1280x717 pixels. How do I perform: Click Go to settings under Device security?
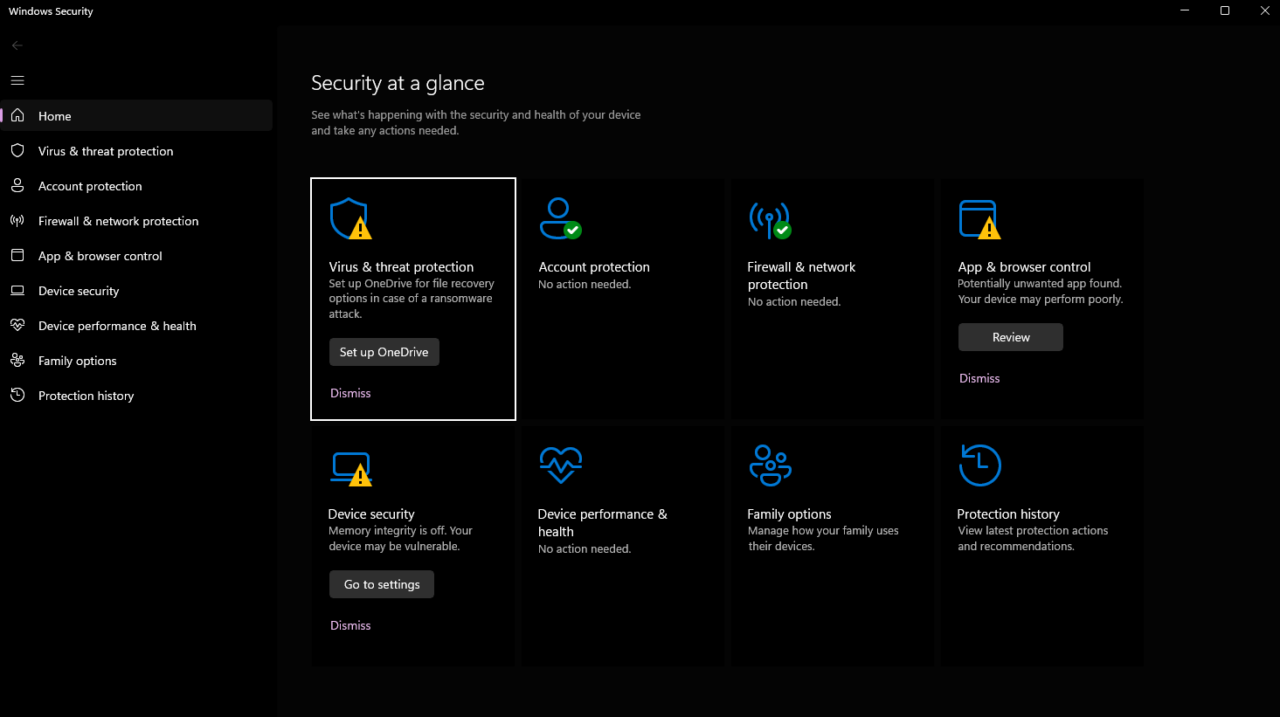(x=381, y=583)
